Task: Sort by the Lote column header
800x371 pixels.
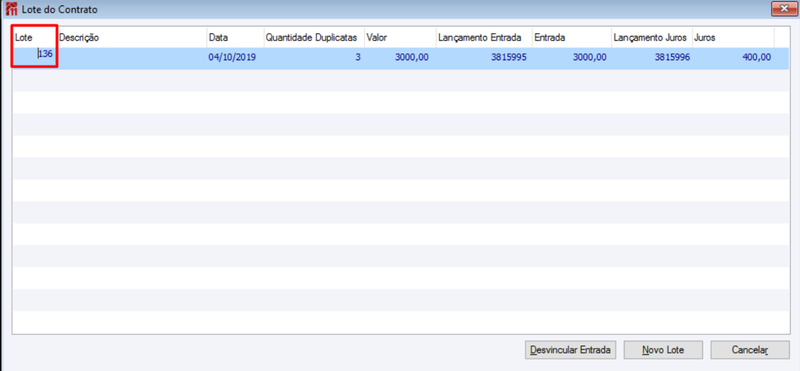Action: tap(35, 37)
